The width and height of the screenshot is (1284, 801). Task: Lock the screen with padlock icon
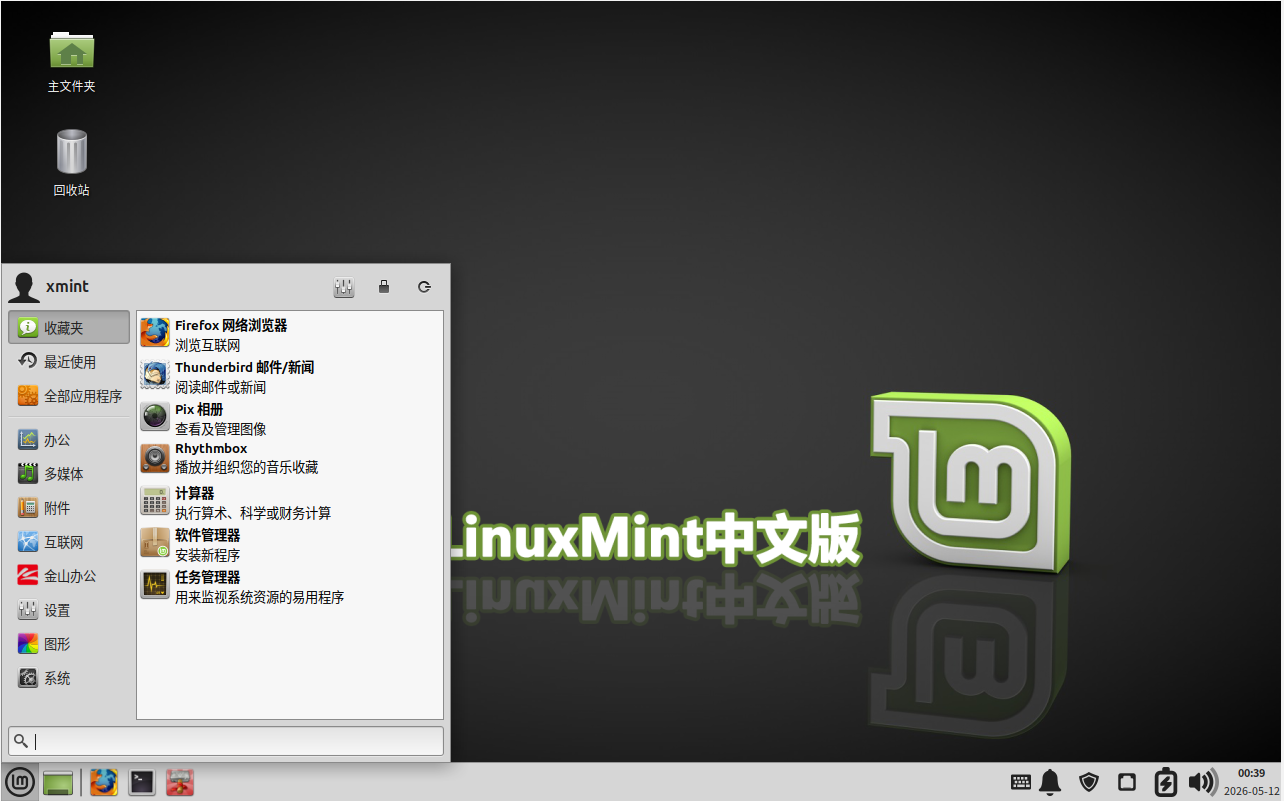[384, 287]
